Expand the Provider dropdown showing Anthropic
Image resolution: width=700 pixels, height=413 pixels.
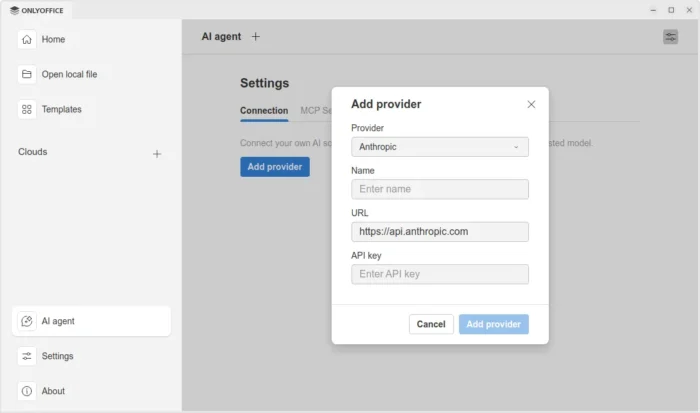click(x=439, y=147)
